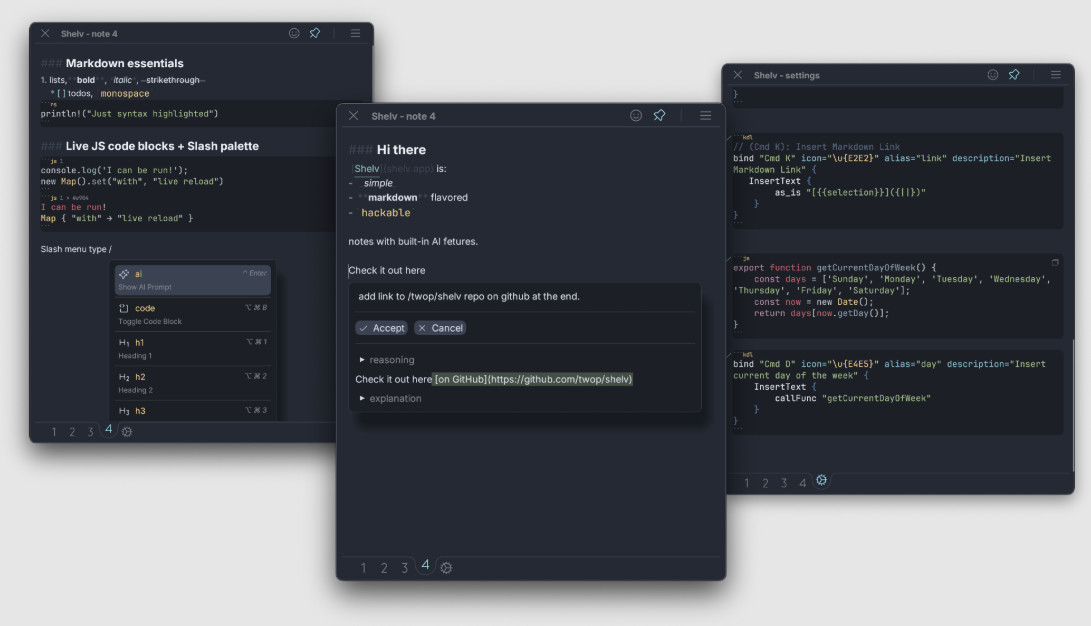The image size is (1091, 626).
Task: Select note 4 tab in Markdown essentials window
Action: 109,429
